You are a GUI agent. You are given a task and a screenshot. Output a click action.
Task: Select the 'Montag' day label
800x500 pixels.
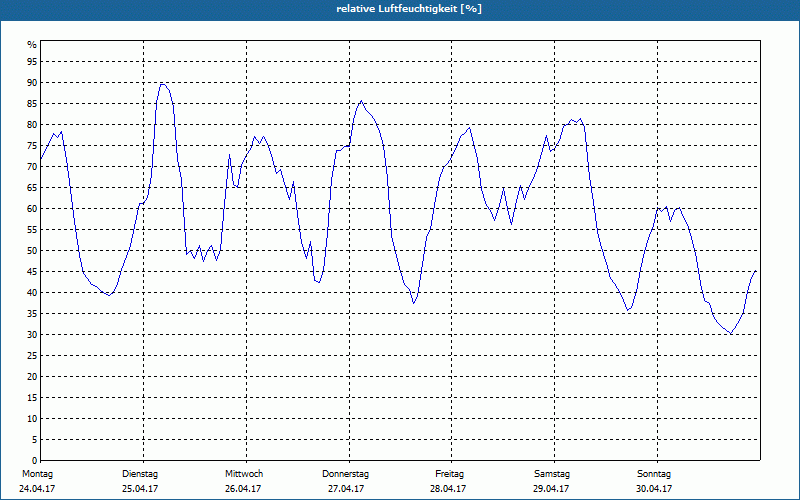[x=37, y=474]
